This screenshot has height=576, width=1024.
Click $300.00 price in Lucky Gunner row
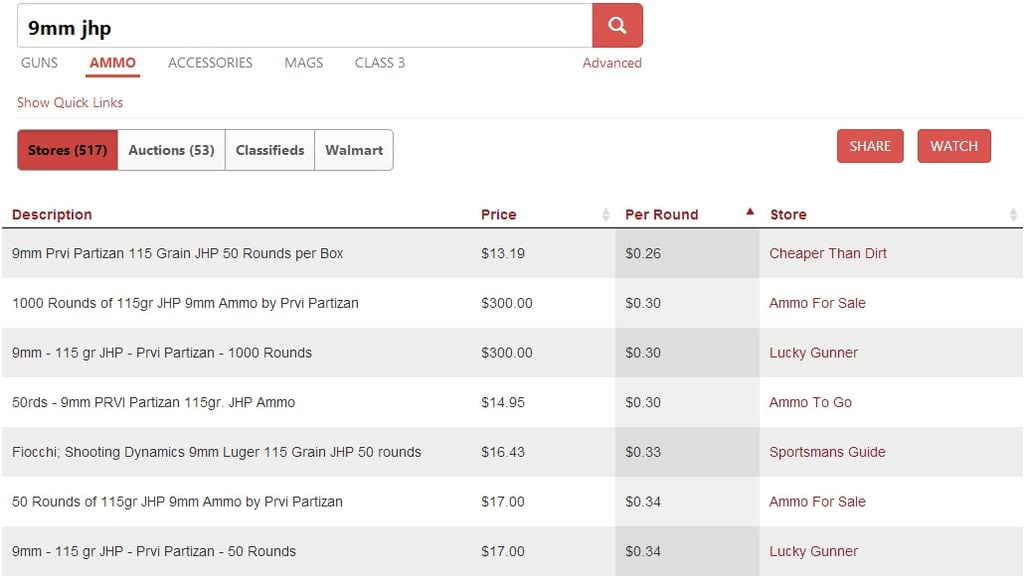507,353
